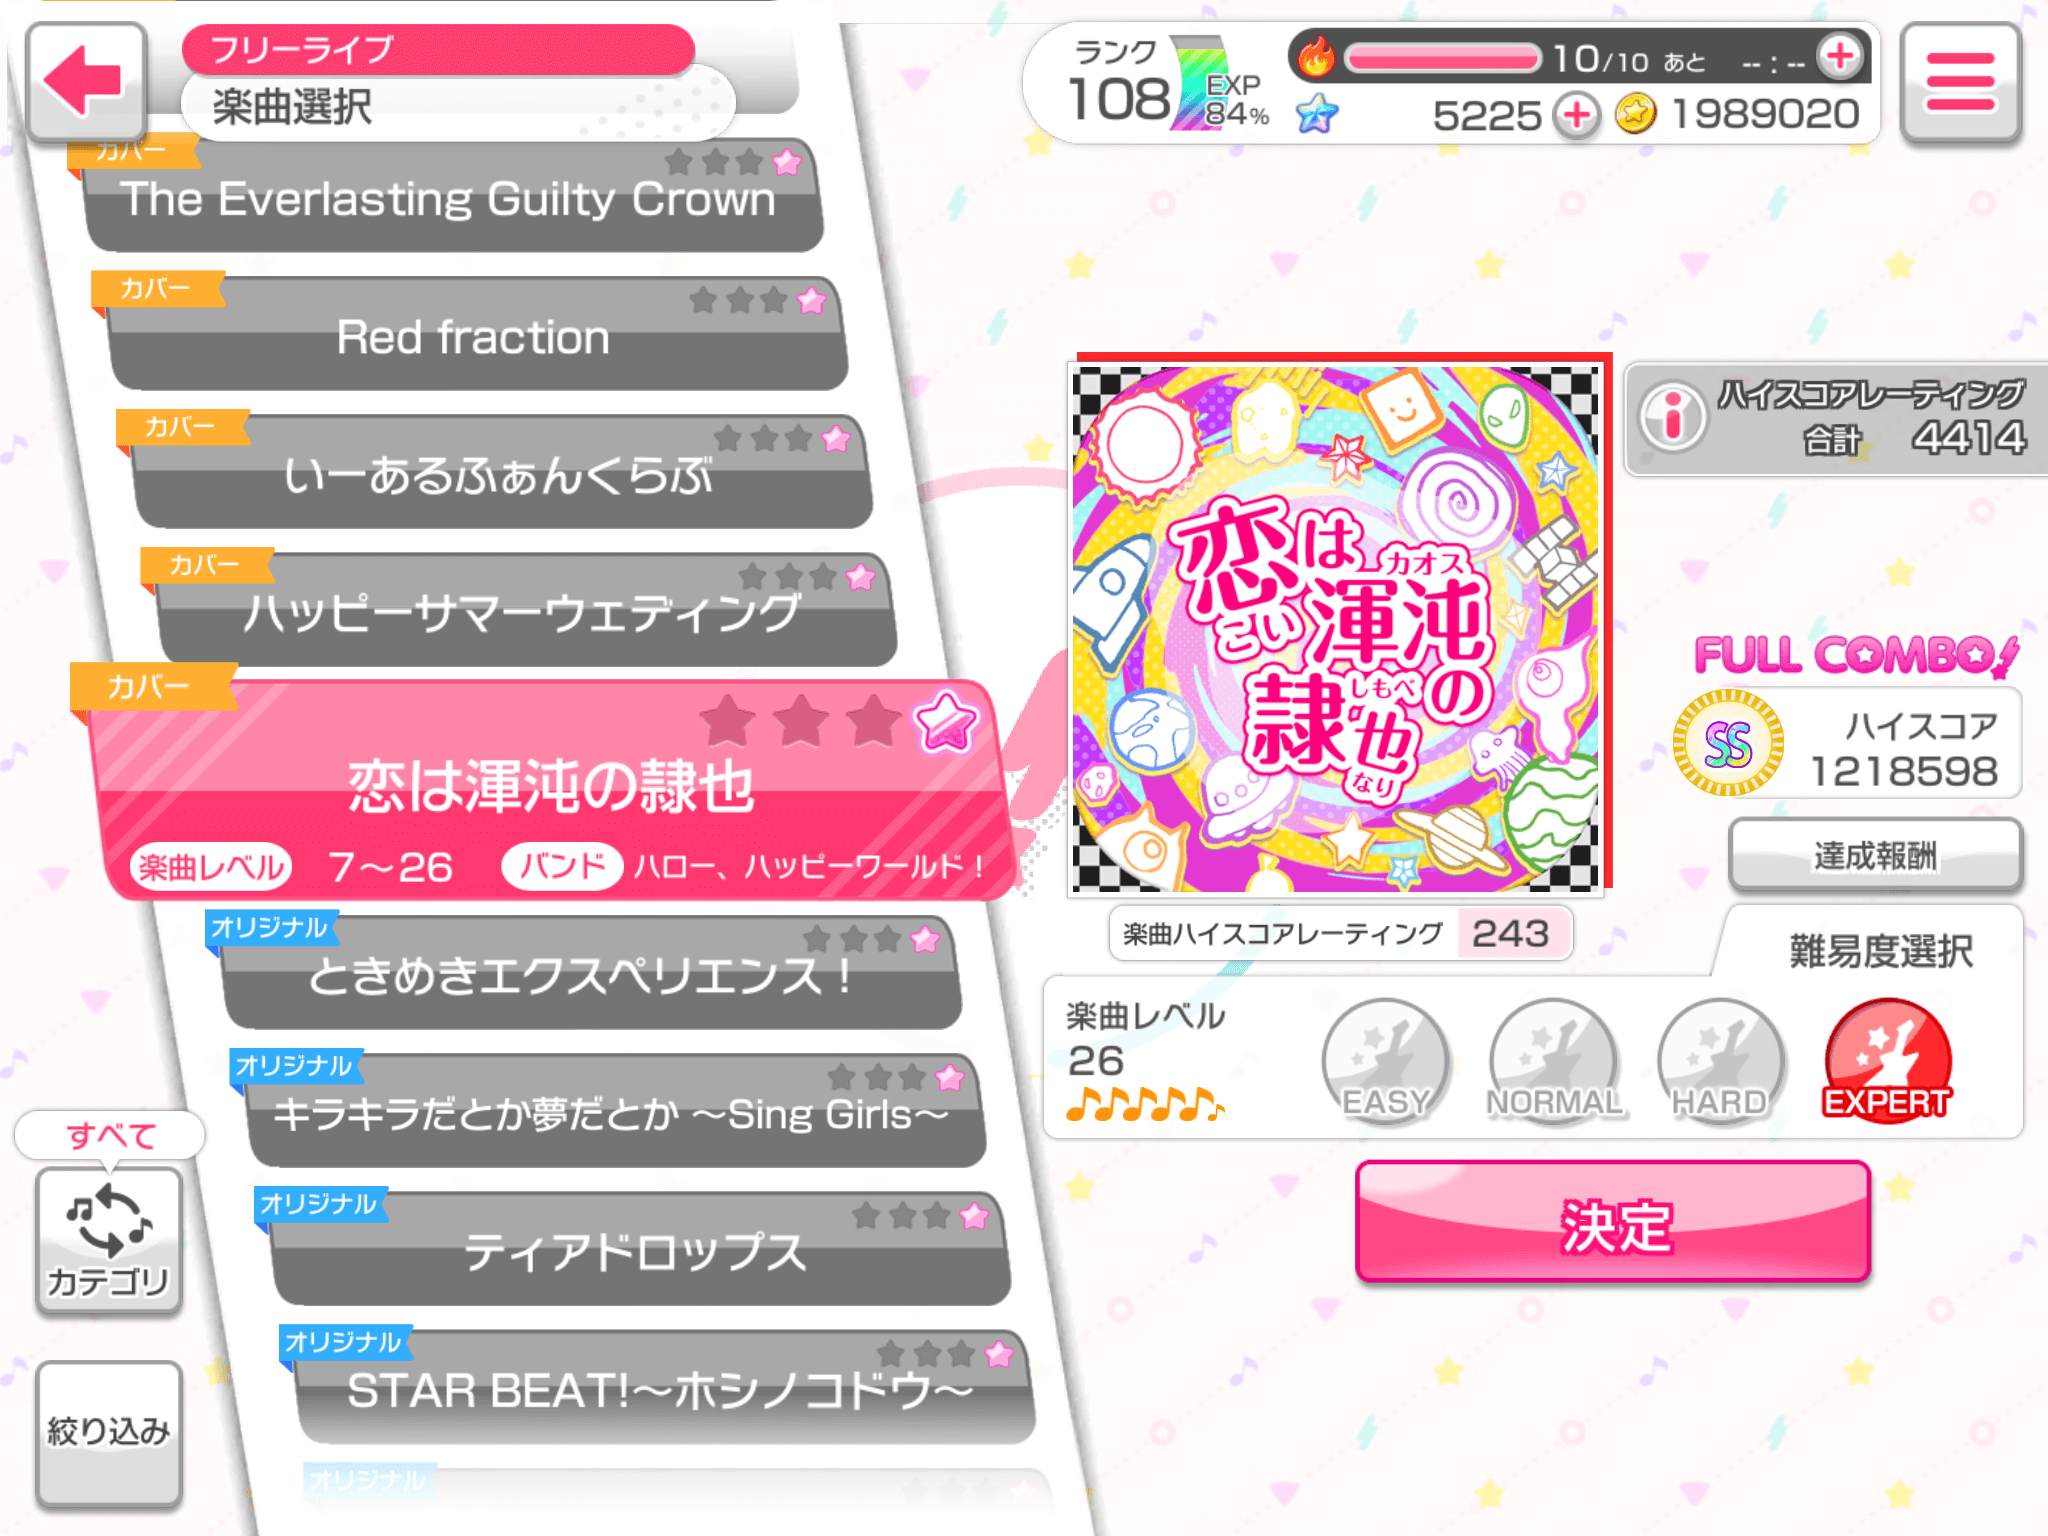Viewport: 2048px width, 1536px height.
Task: Open high score rating info icon
Action: click(x=1672, y=417)
